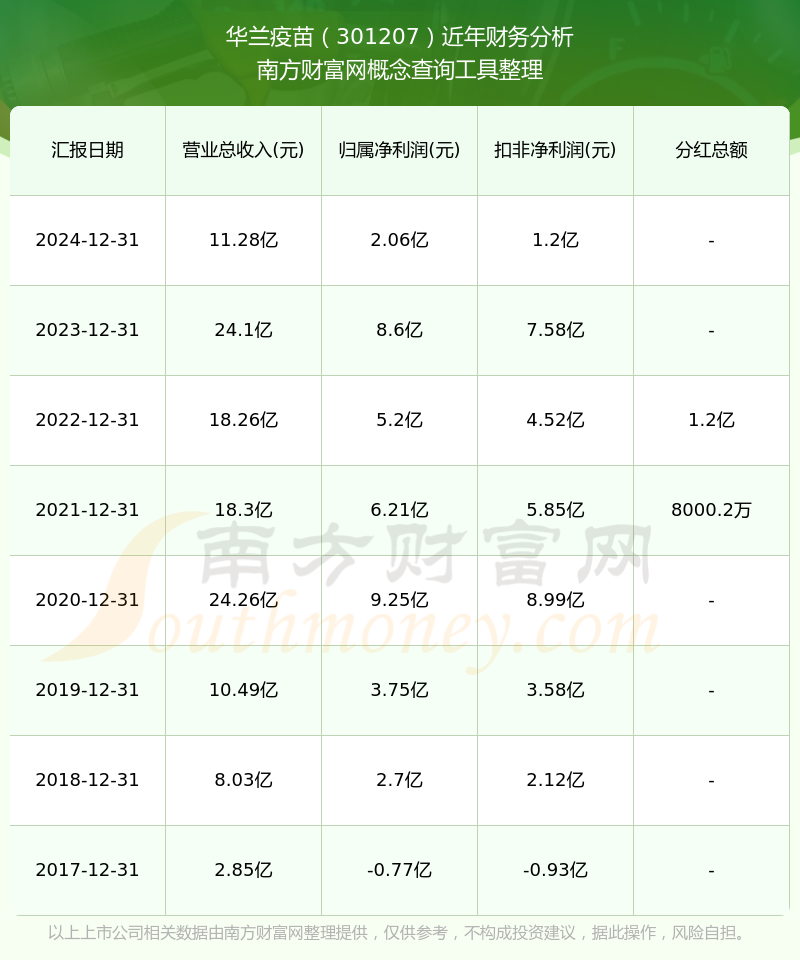Click the revenue value 18.26亿
The image size is (800, 960).
click(244, 420)
